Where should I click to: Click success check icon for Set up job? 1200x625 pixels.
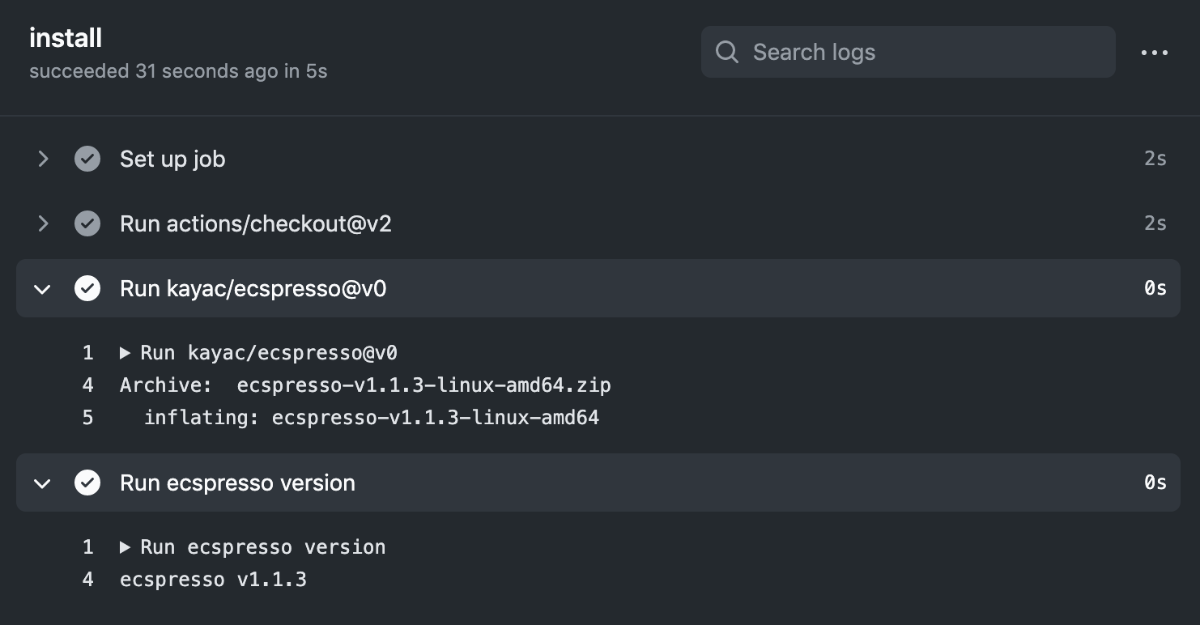[88, 159]
